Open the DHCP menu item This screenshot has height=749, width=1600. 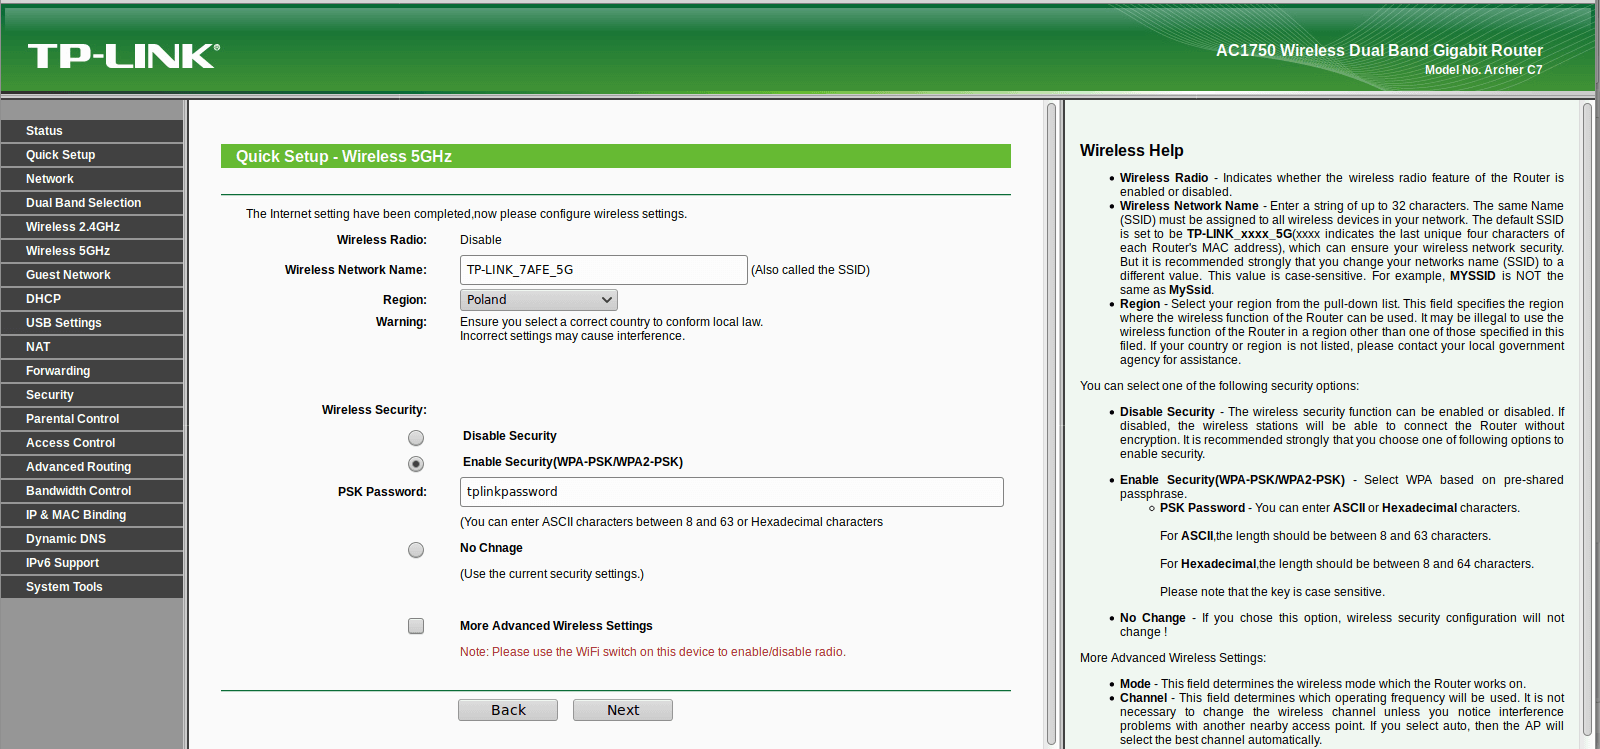click(92, 299)
